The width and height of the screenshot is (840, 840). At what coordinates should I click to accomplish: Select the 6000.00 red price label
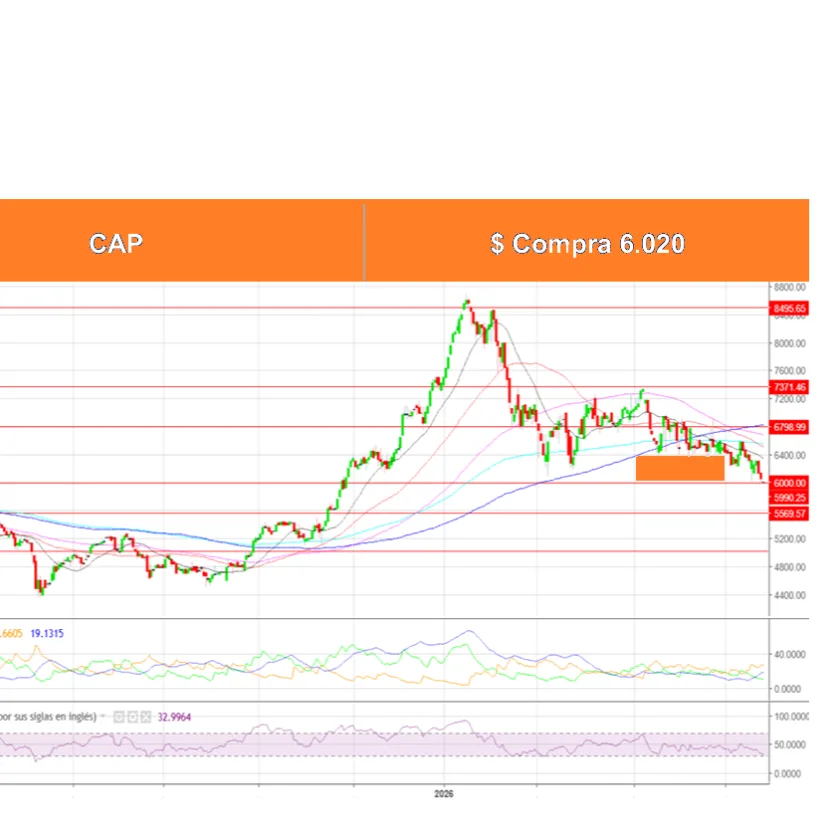click(x=789, y=483)
